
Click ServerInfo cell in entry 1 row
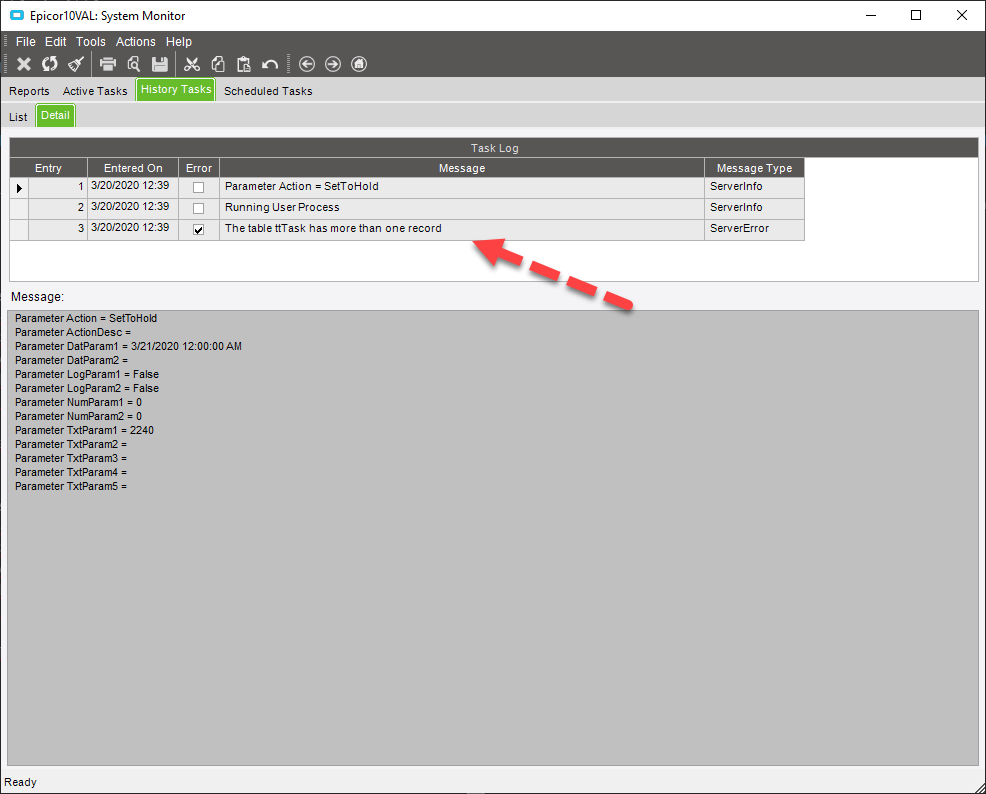(754, 187)
